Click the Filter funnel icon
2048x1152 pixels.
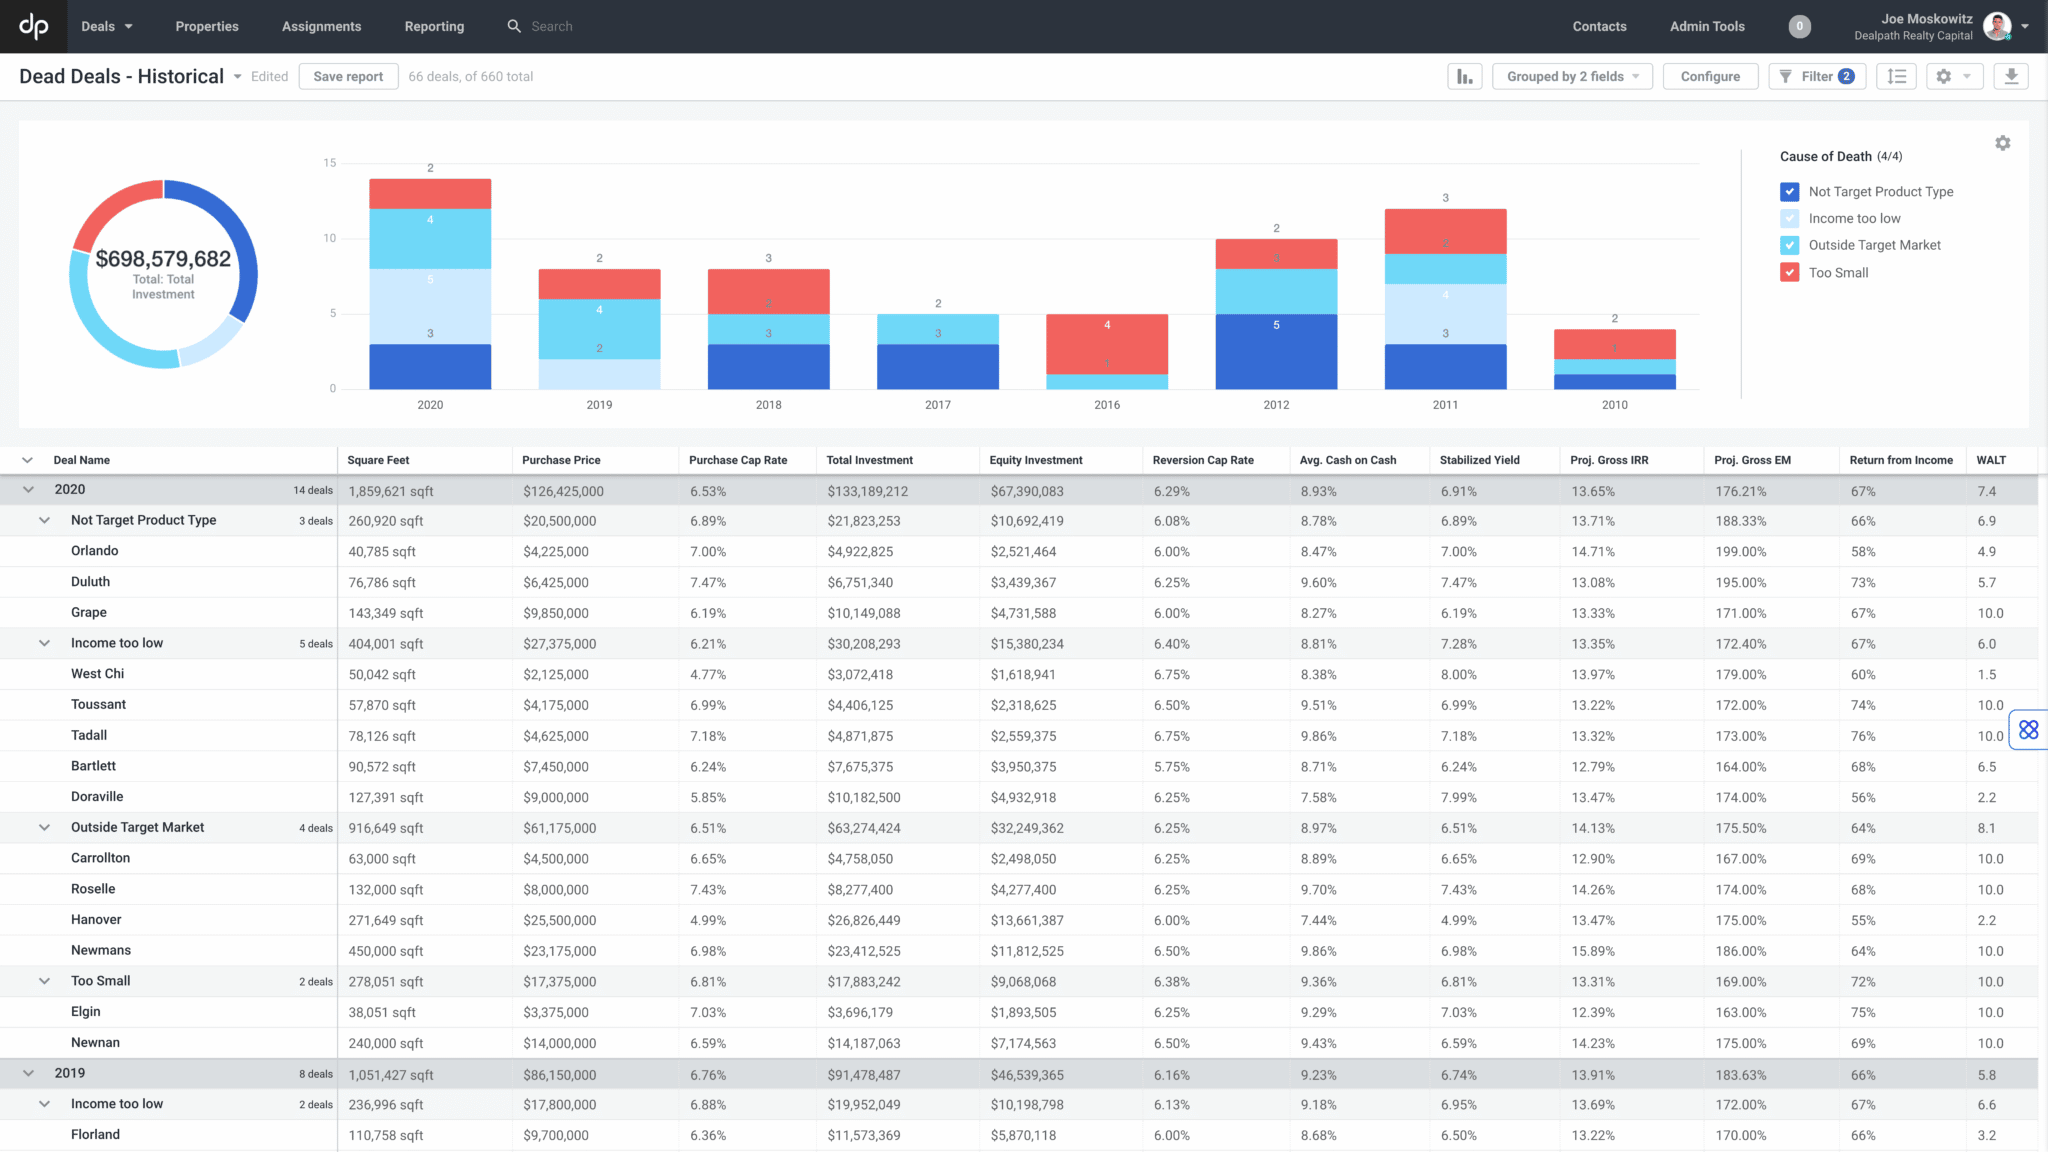coord(1788,76)
